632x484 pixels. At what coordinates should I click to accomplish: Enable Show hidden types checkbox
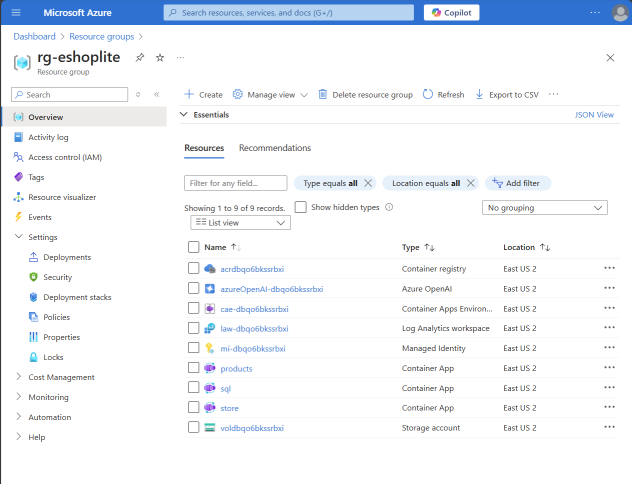[x=300, y=207]
